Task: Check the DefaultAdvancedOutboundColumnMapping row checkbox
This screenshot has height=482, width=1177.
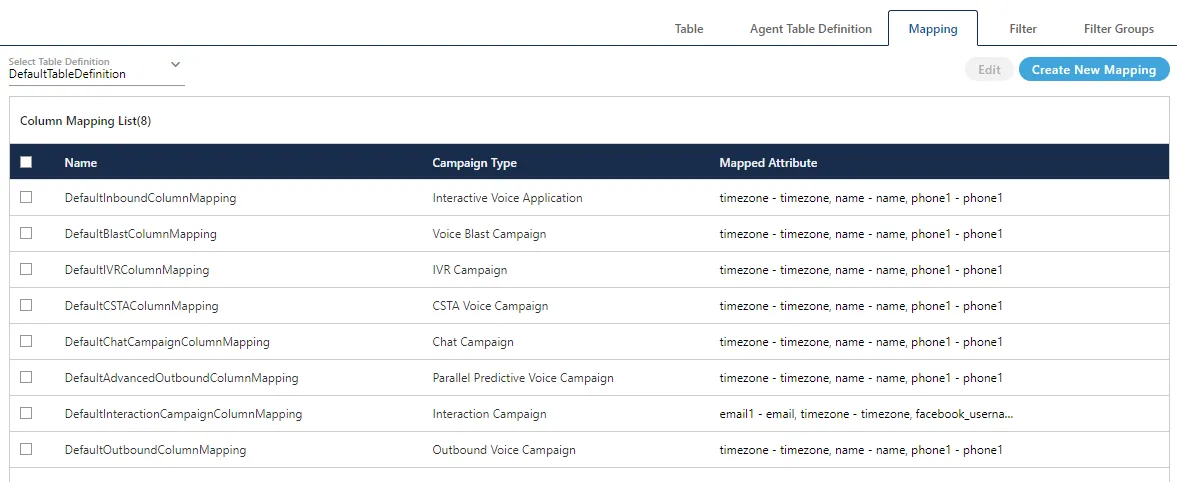Action: [26, 378]
